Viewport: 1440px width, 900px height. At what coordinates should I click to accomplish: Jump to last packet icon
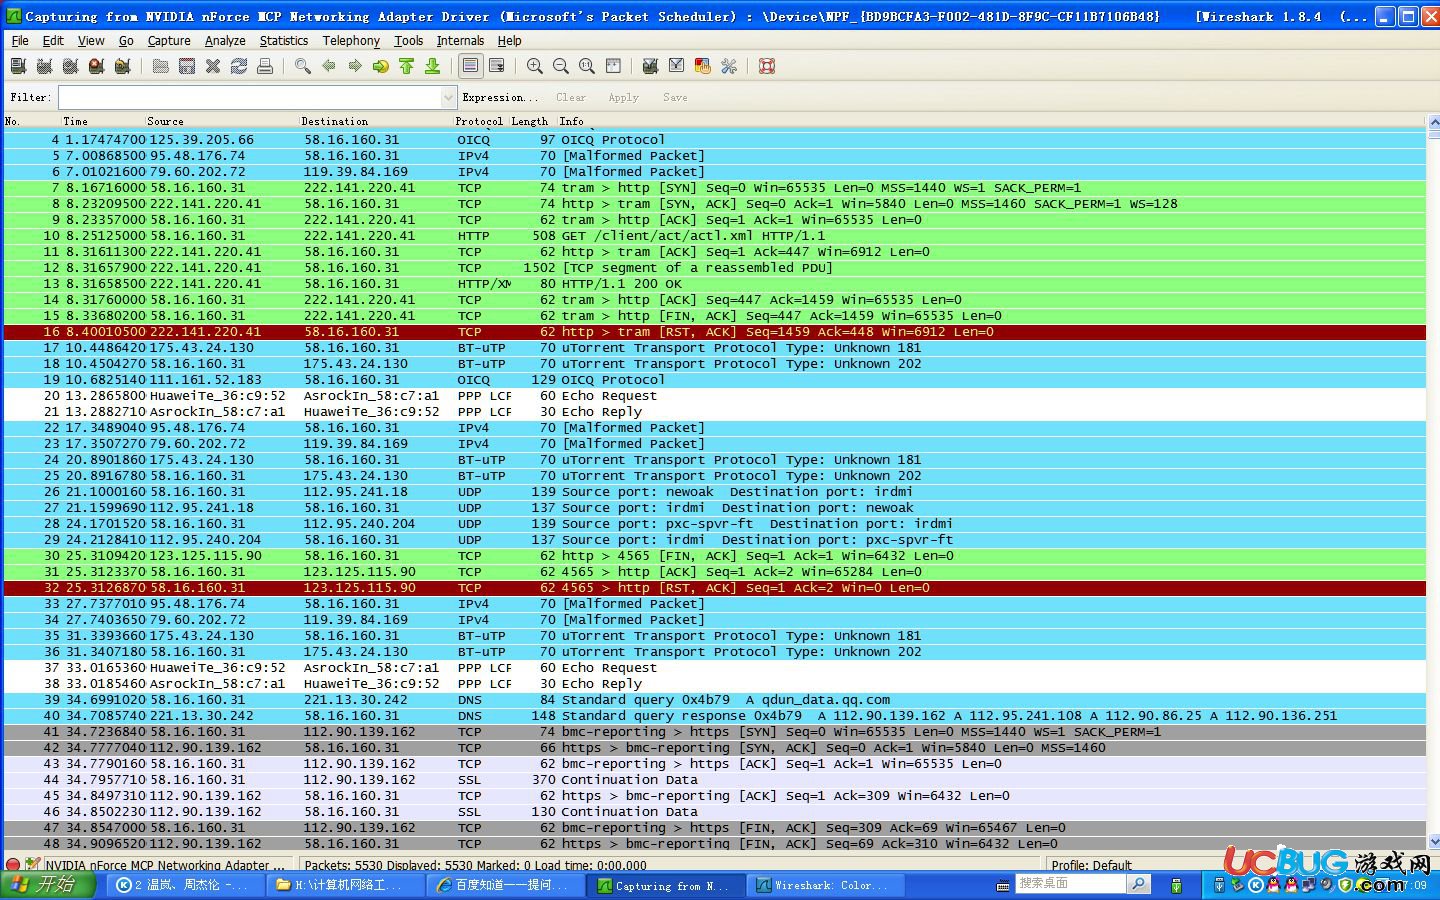pos(432,66)
